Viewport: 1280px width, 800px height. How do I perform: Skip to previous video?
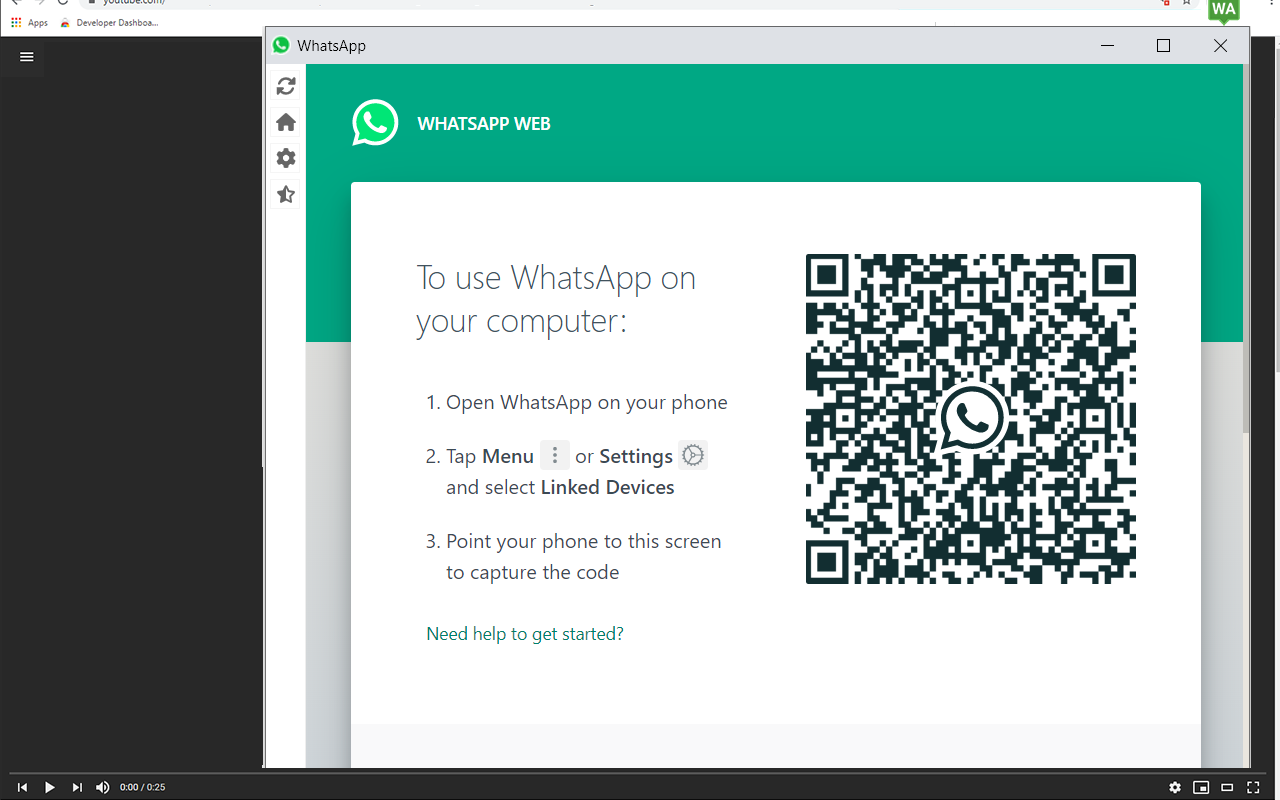(22, 788)
